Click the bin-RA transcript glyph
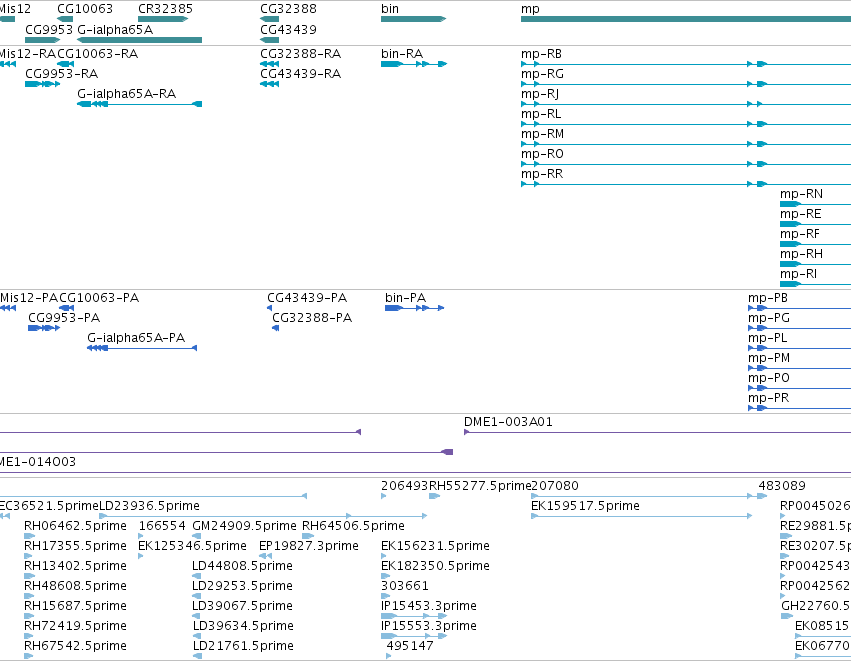Image resolution: width=851 pixels, height=661 pixels. pyautogui.click(x=414, y=64)
